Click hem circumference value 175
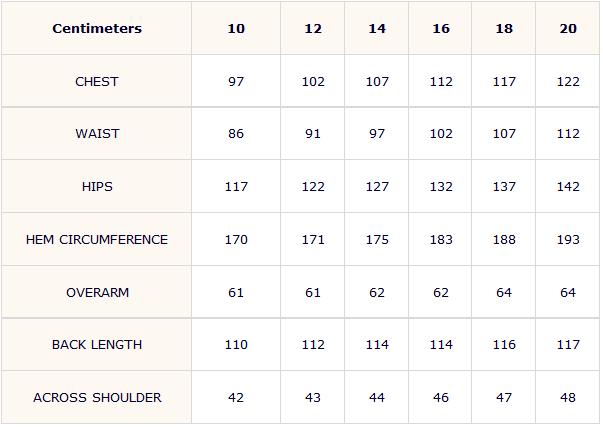Screen dimensions: 603x427 click(x=377, y=240)
